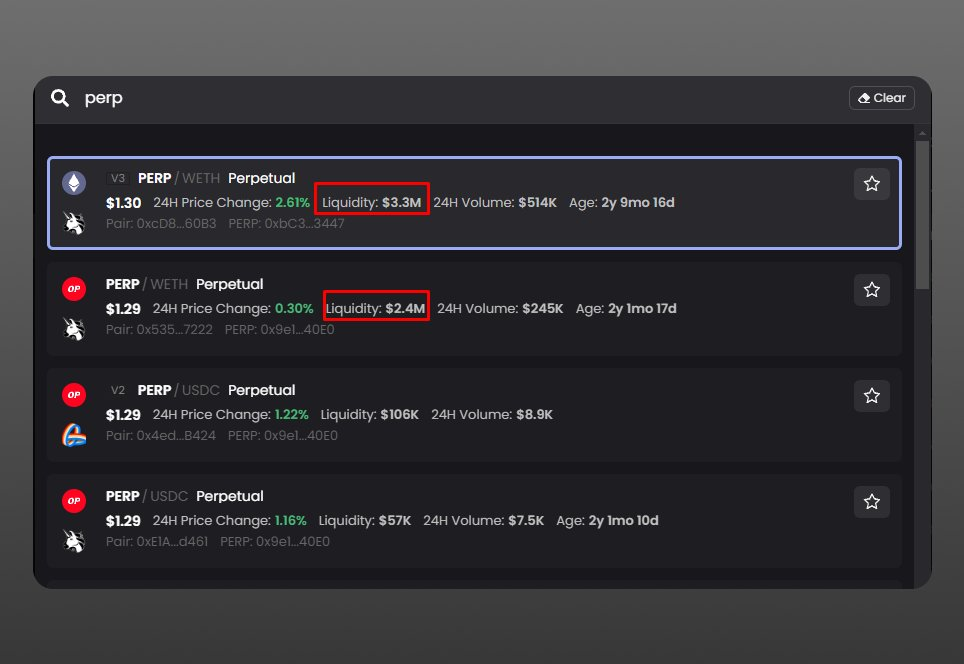Screen dimensions: 964x664
Task: Click the perp search input field
Action: pos(450,98)
